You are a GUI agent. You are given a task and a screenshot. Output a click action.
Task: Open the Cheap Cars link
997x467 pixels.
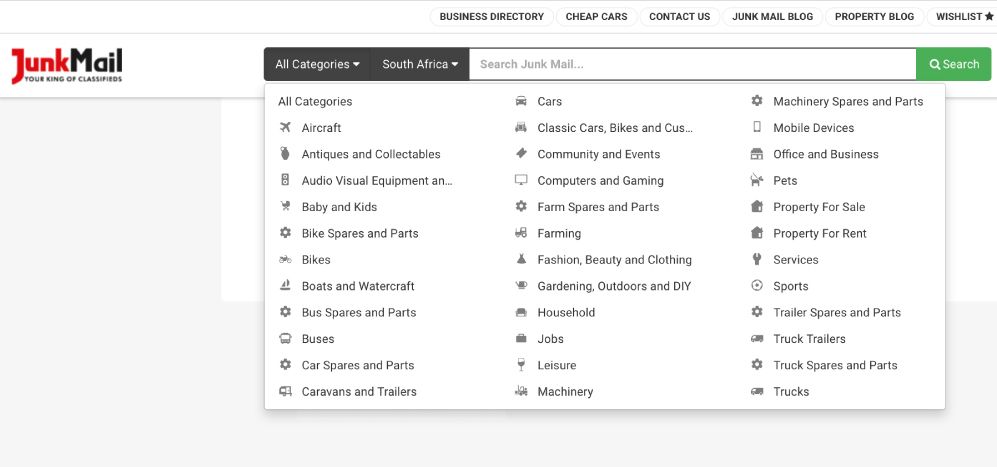tap(596, 17)
